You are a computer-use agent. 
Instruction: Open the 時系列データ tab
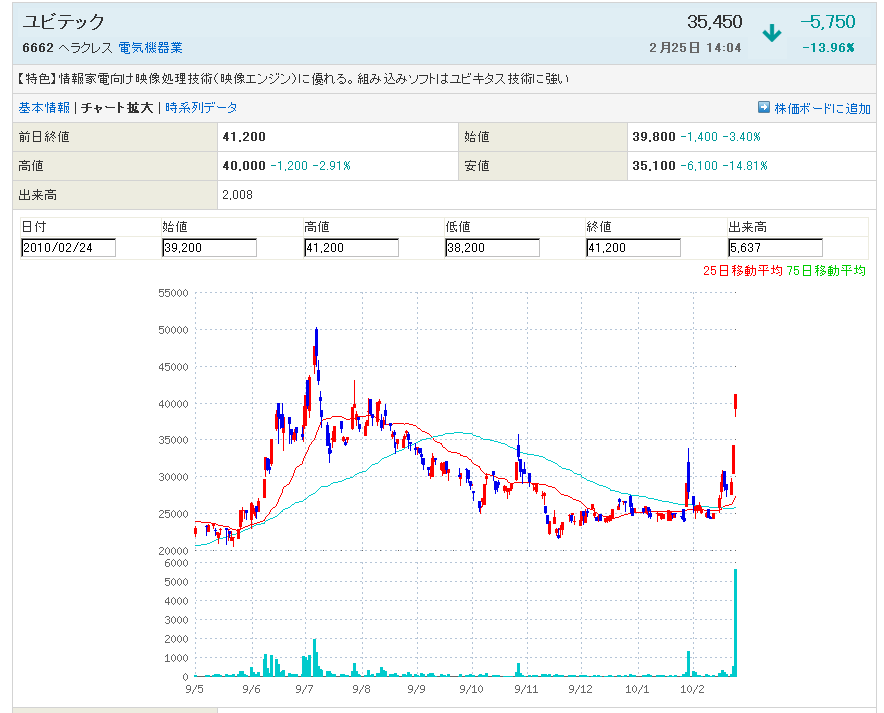click(201, 108)
